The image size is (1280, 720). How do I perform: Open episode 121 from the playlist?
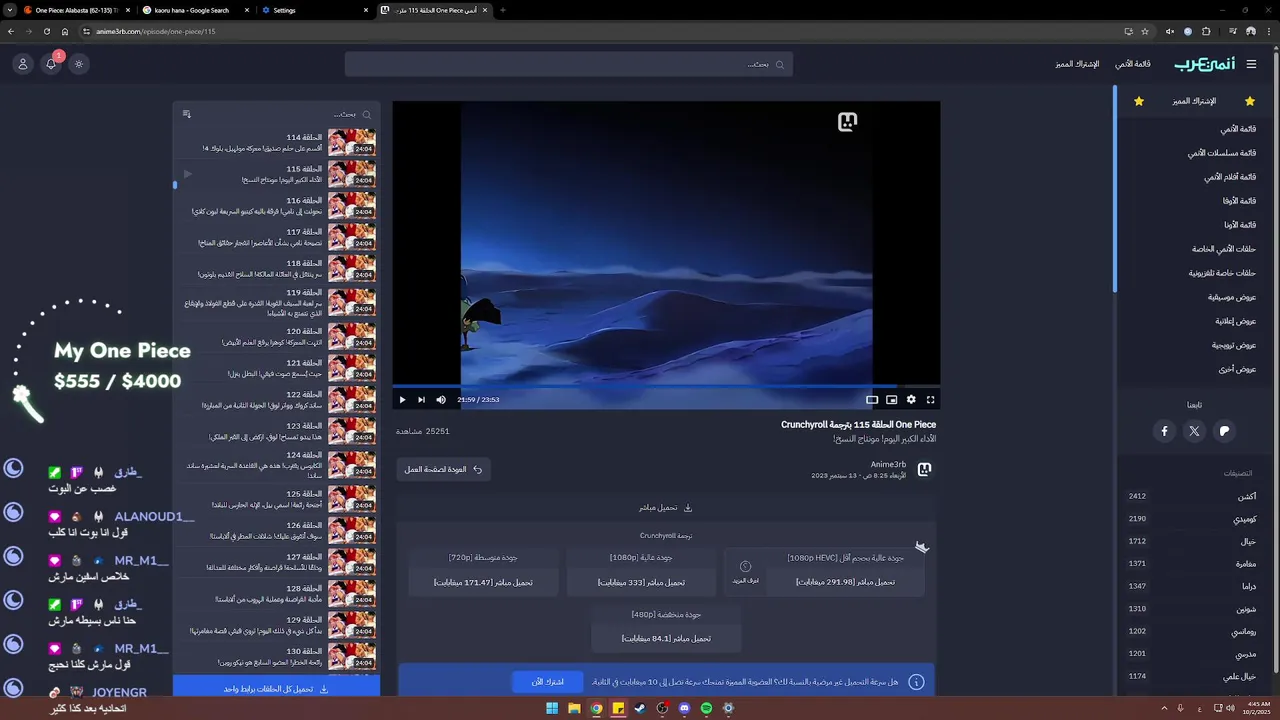pyautogui.click(x=277, y=368)
